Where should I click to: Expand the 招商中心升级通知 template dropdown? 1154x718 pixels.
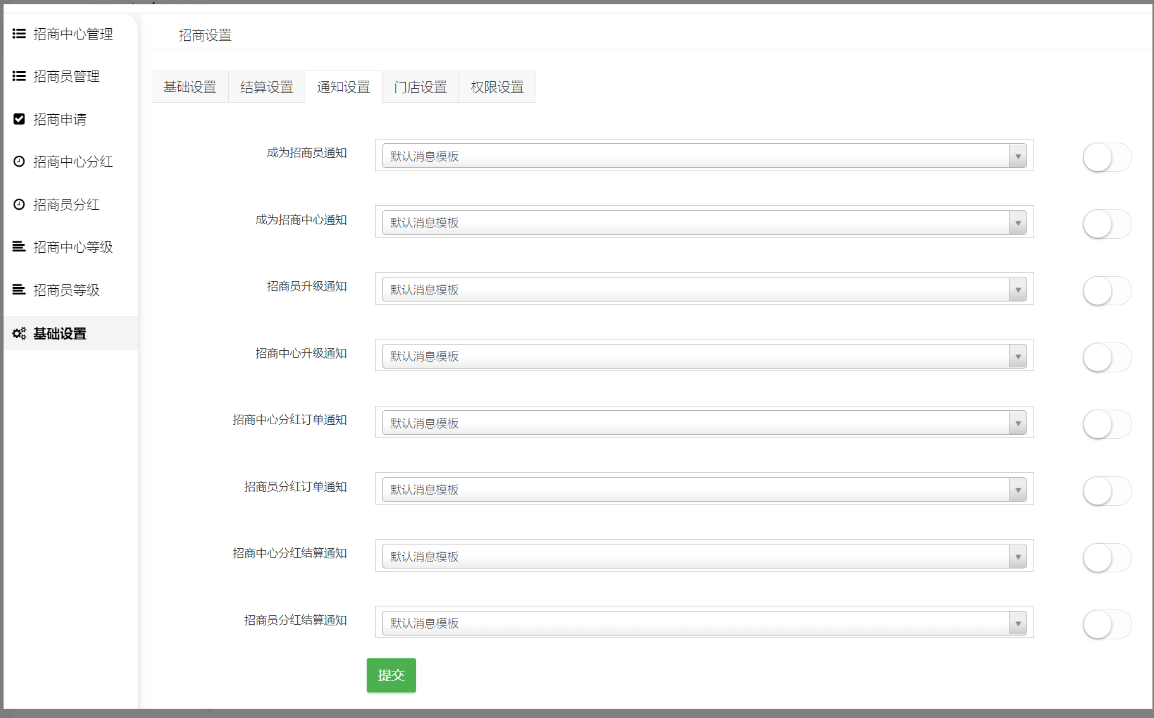[704, 356]
